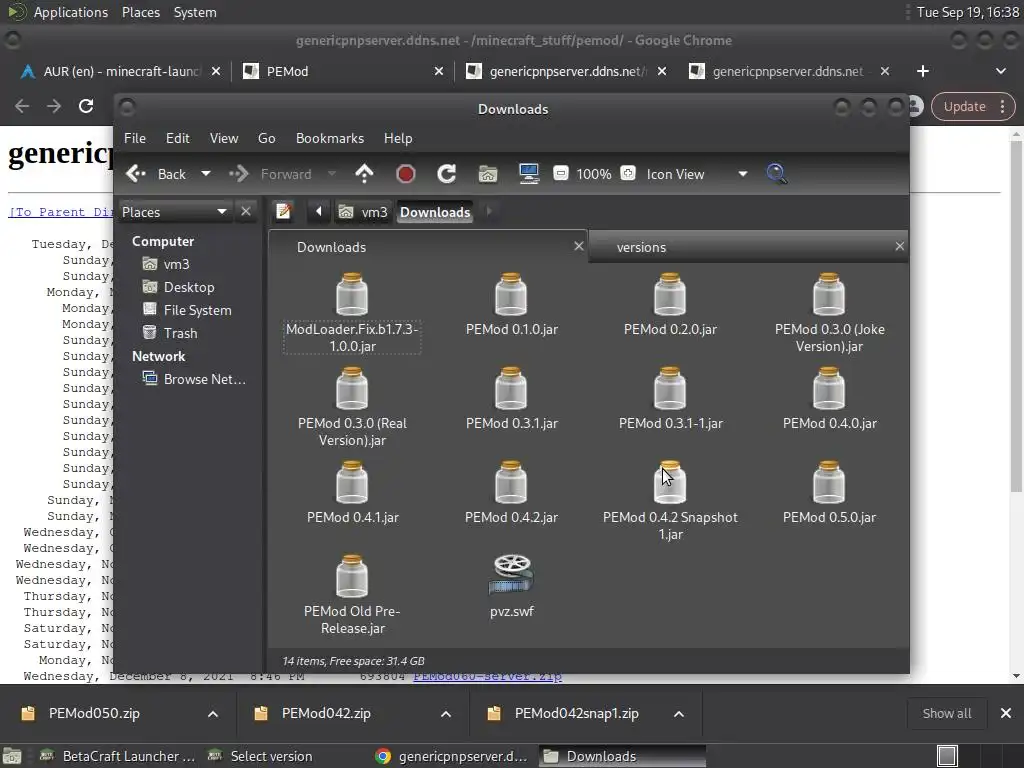
Task: Select PEMod 0.1.0.jar file icon
Action: coord(511,295)
